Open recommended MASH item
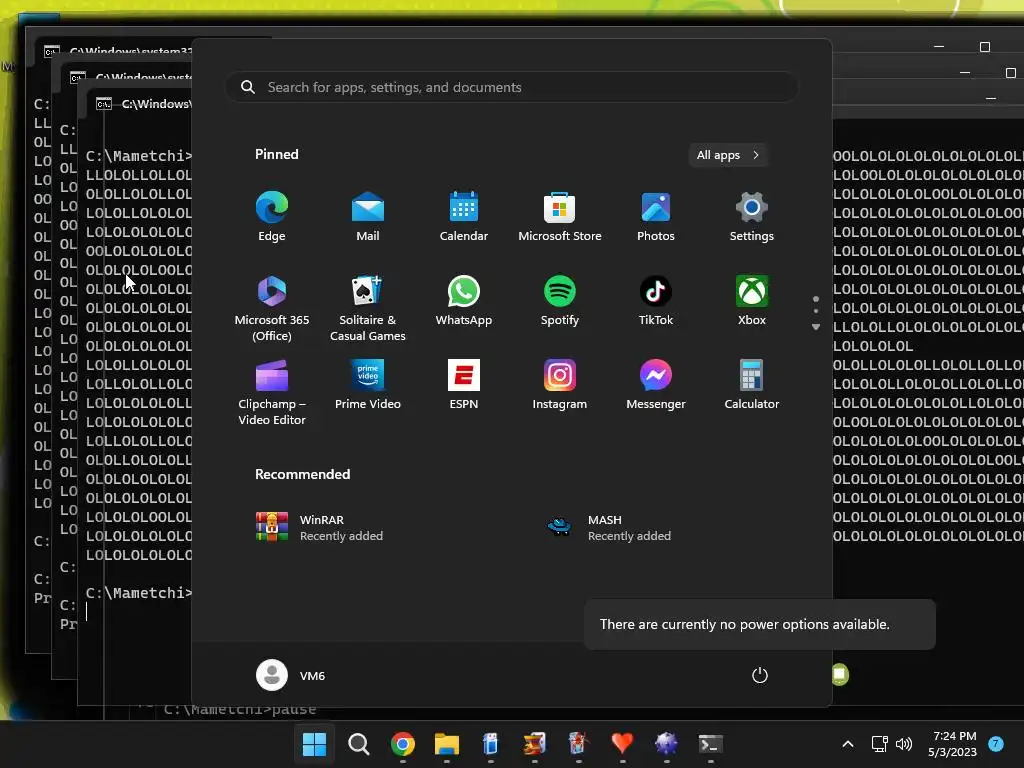The height and width of the screenshot is (768, 1024). pos(609,528)
